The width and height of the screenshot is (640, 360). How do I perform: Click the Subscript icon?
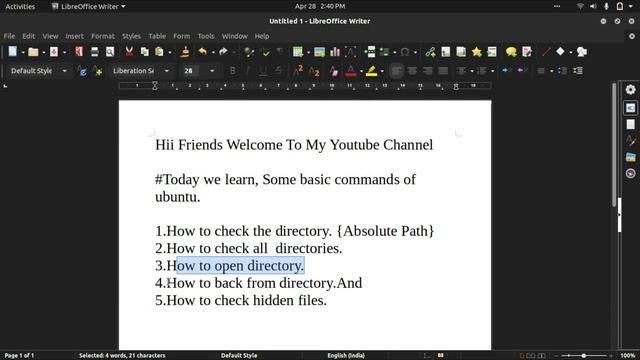pos(313,71)
